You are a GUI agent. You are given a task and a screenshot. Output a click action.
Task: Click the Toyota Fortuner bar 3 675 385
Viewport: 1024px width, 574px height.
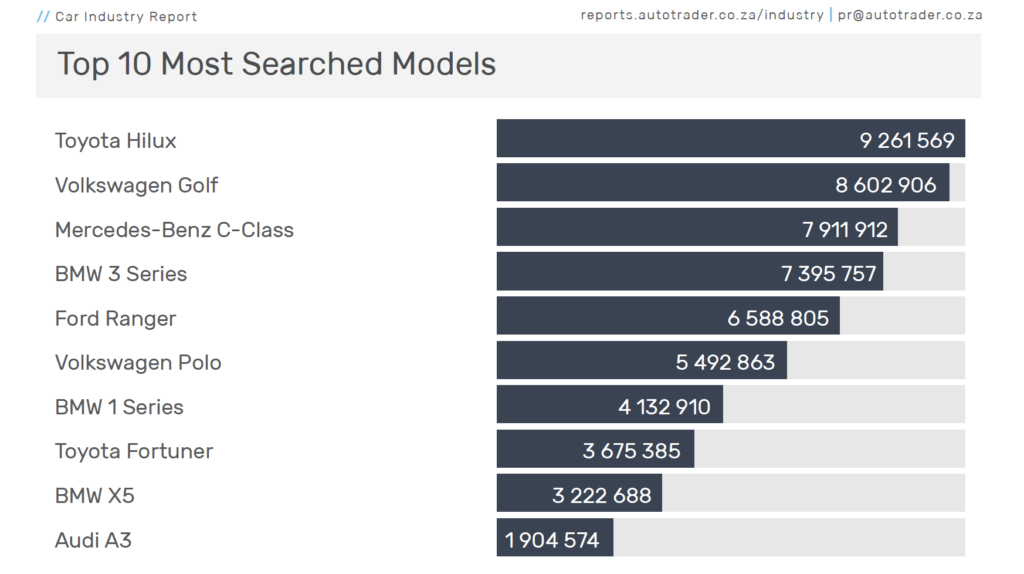[x=596, y=449]
